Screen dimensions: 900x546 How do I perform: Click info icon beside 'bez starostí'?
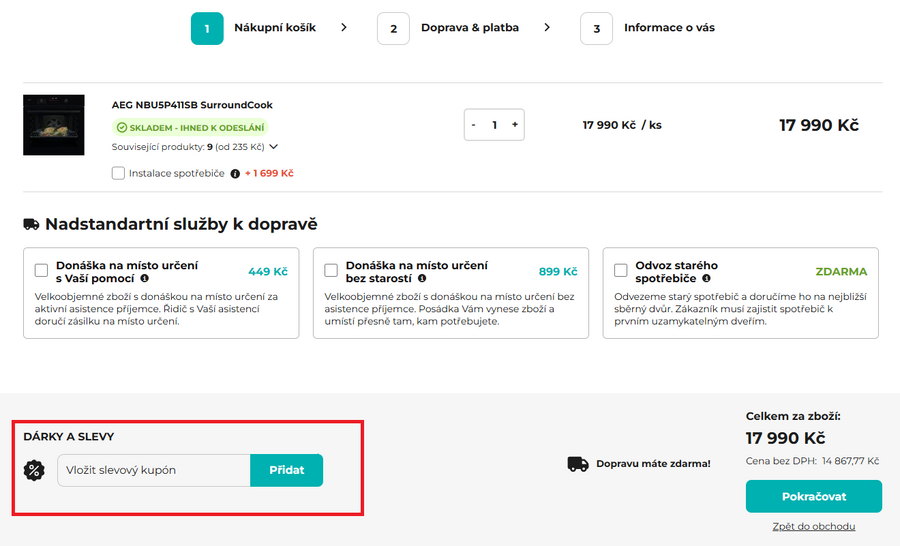(423, 278)
